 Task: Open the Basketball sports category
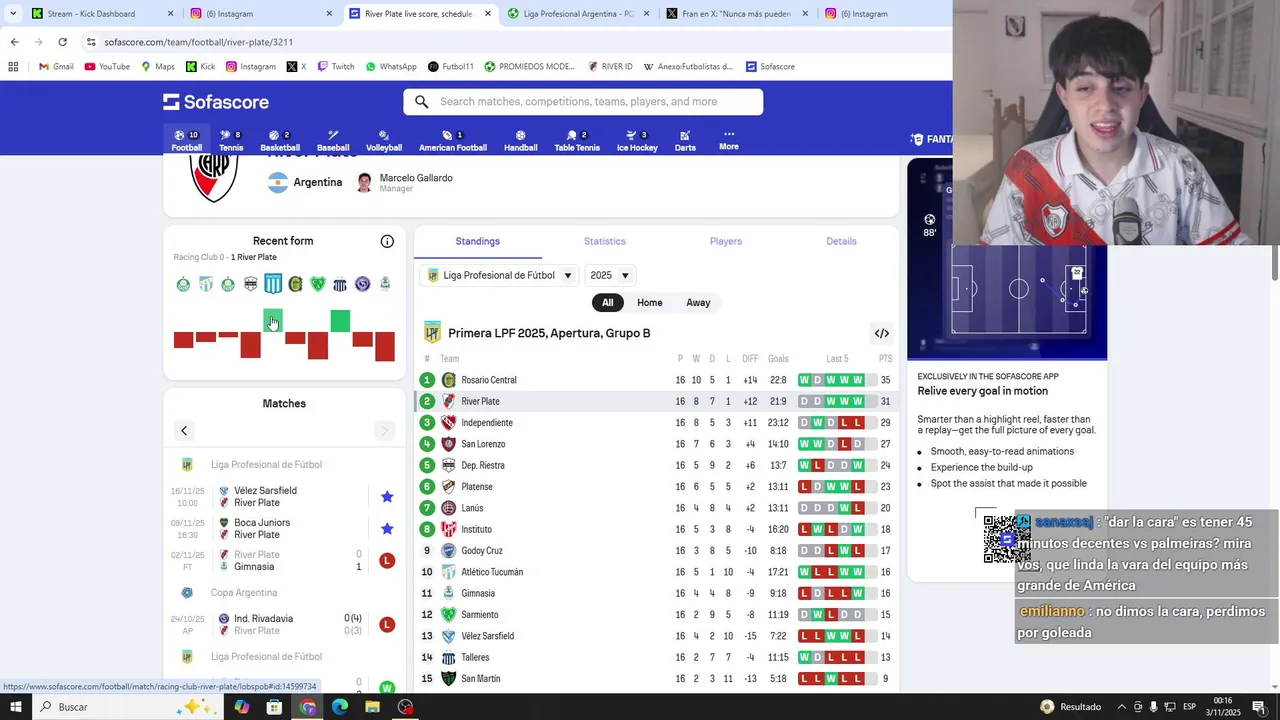pyautogui.click(x=280, y=141)
